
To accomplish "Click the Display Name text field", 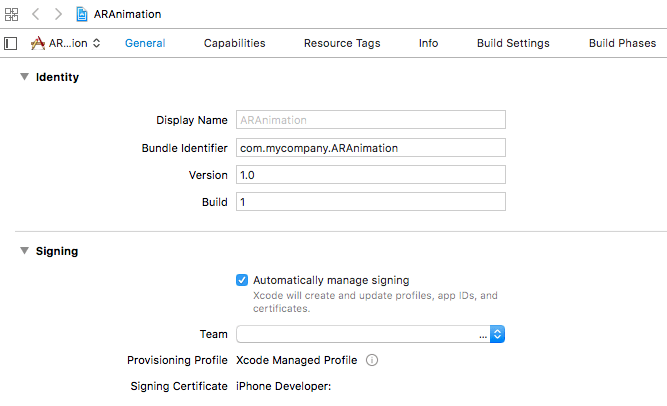I will 370,120.
